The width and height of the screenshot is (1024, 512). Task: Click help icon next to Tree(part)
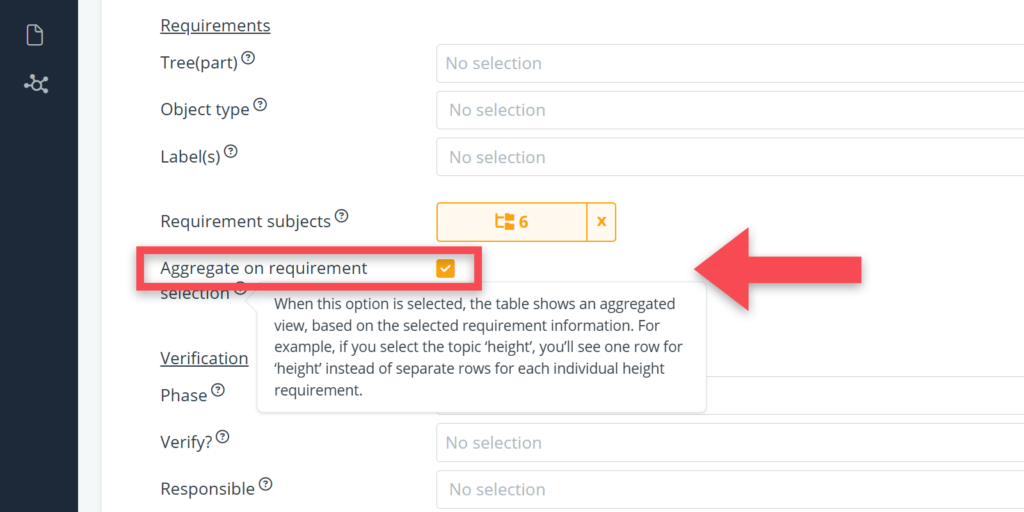(x=248, y=59)
